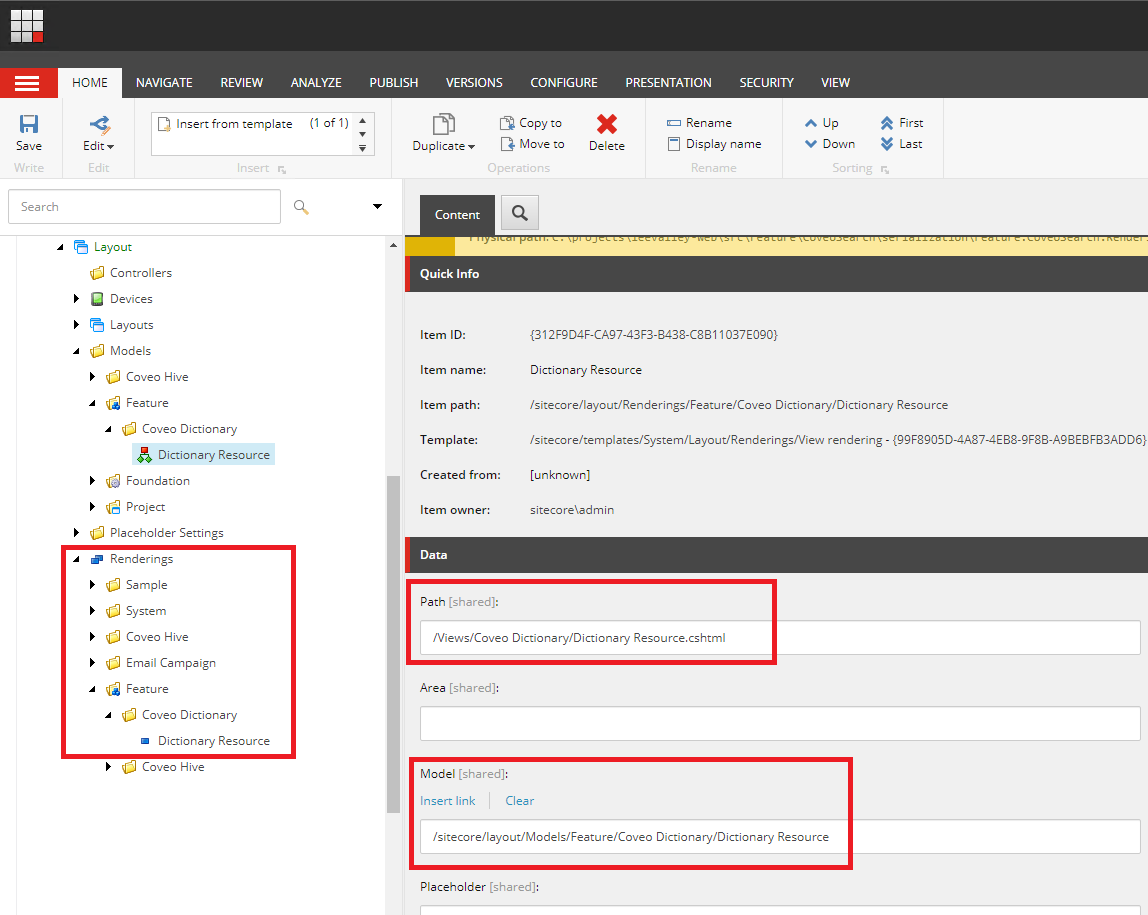
Task: Select the Project node under Models
Action: [x=145, y=507]
